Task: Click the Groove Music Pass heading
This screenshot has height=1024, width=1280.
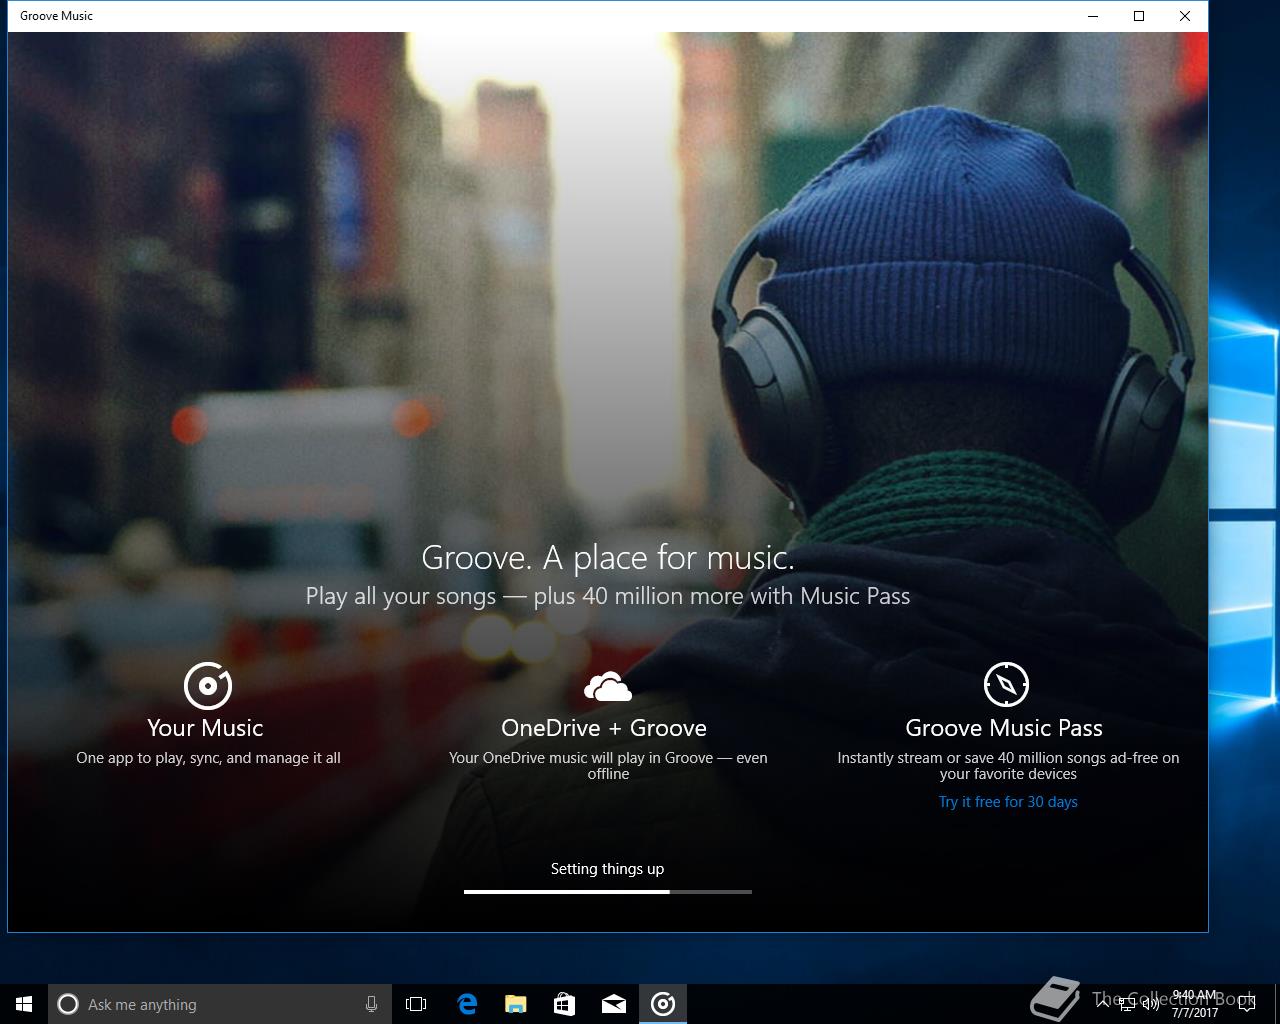Action: tap(1004, 728)
